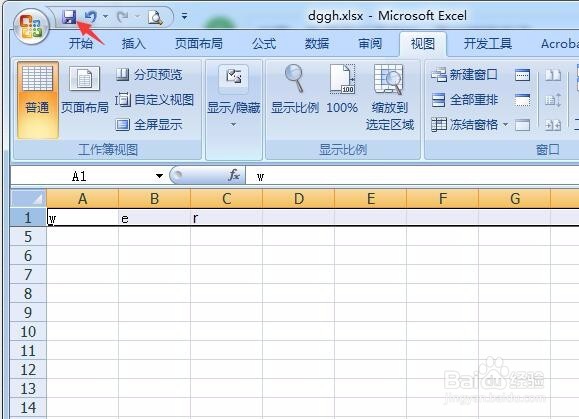Click 新建窗口 new window
579x419 pixels.
[464, 75]
